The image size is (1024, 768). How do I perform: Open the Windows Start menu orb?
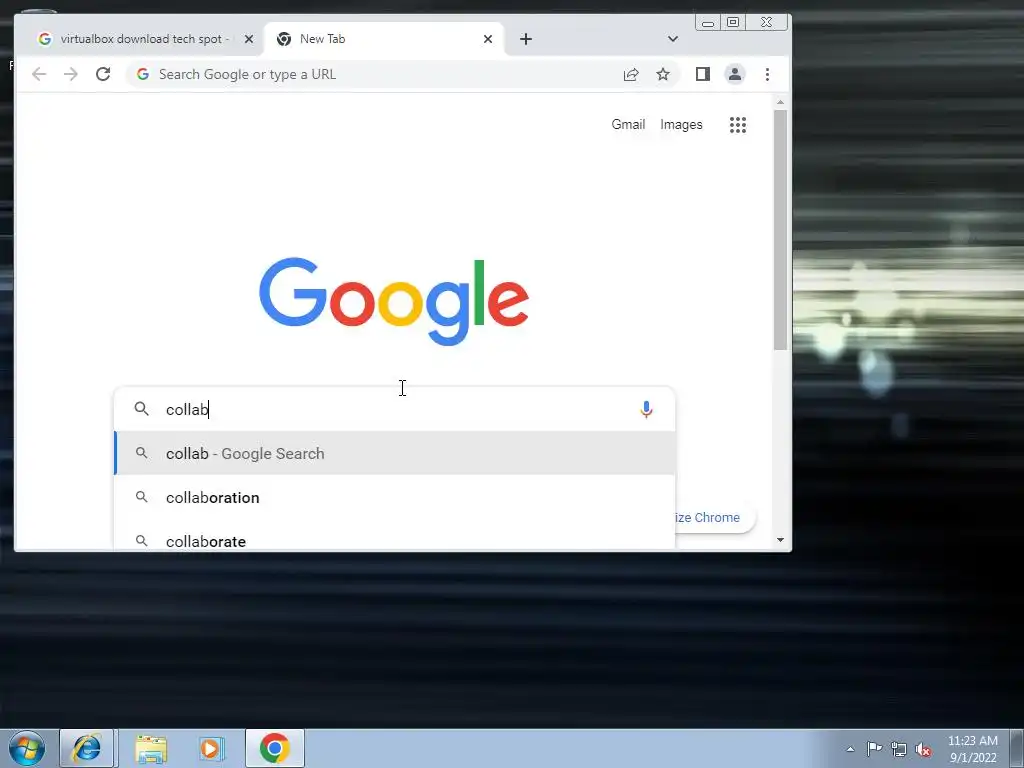tap(27, 748)
